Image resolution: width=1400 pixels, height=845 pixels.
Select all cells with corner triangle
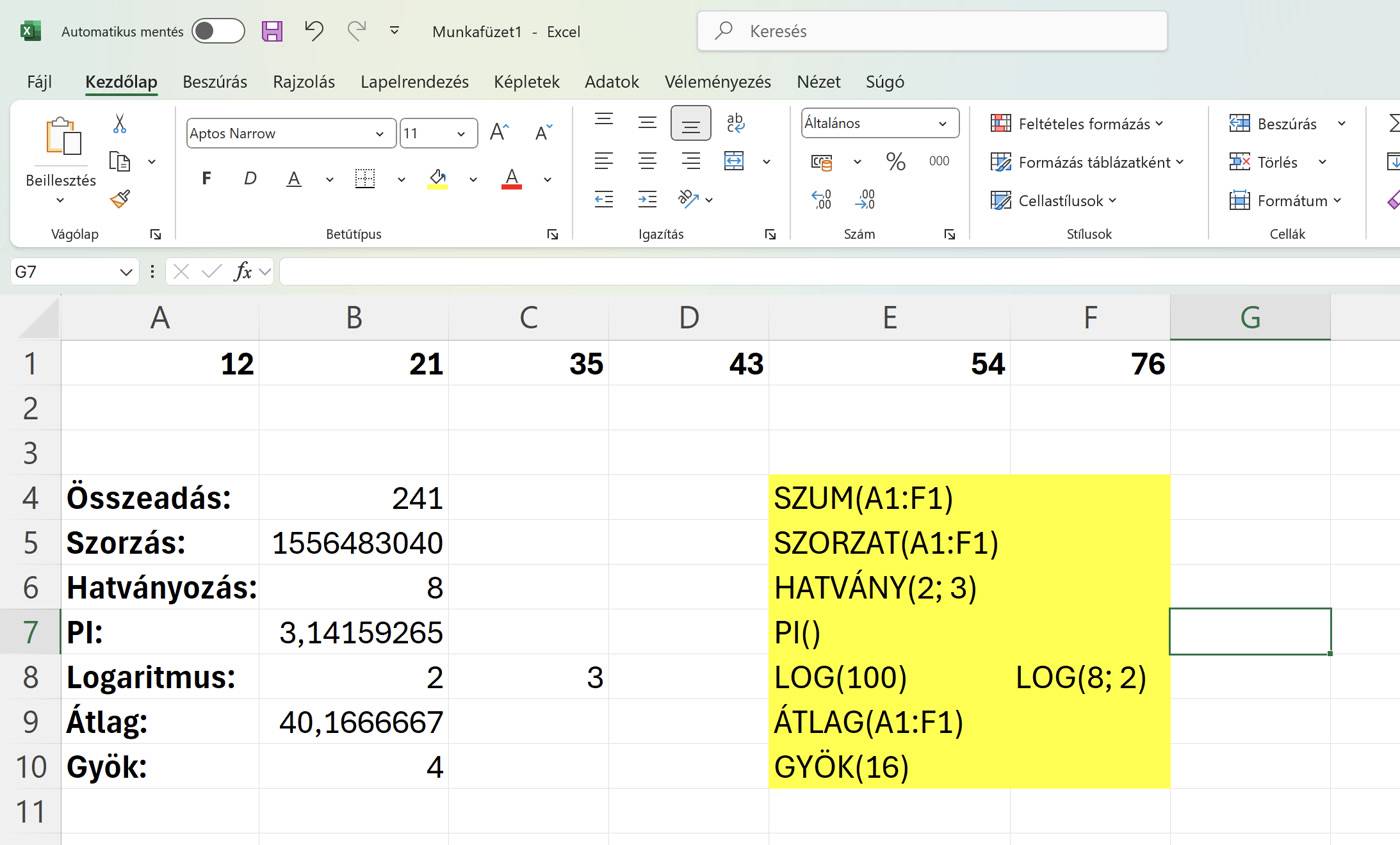coord(38,318)
